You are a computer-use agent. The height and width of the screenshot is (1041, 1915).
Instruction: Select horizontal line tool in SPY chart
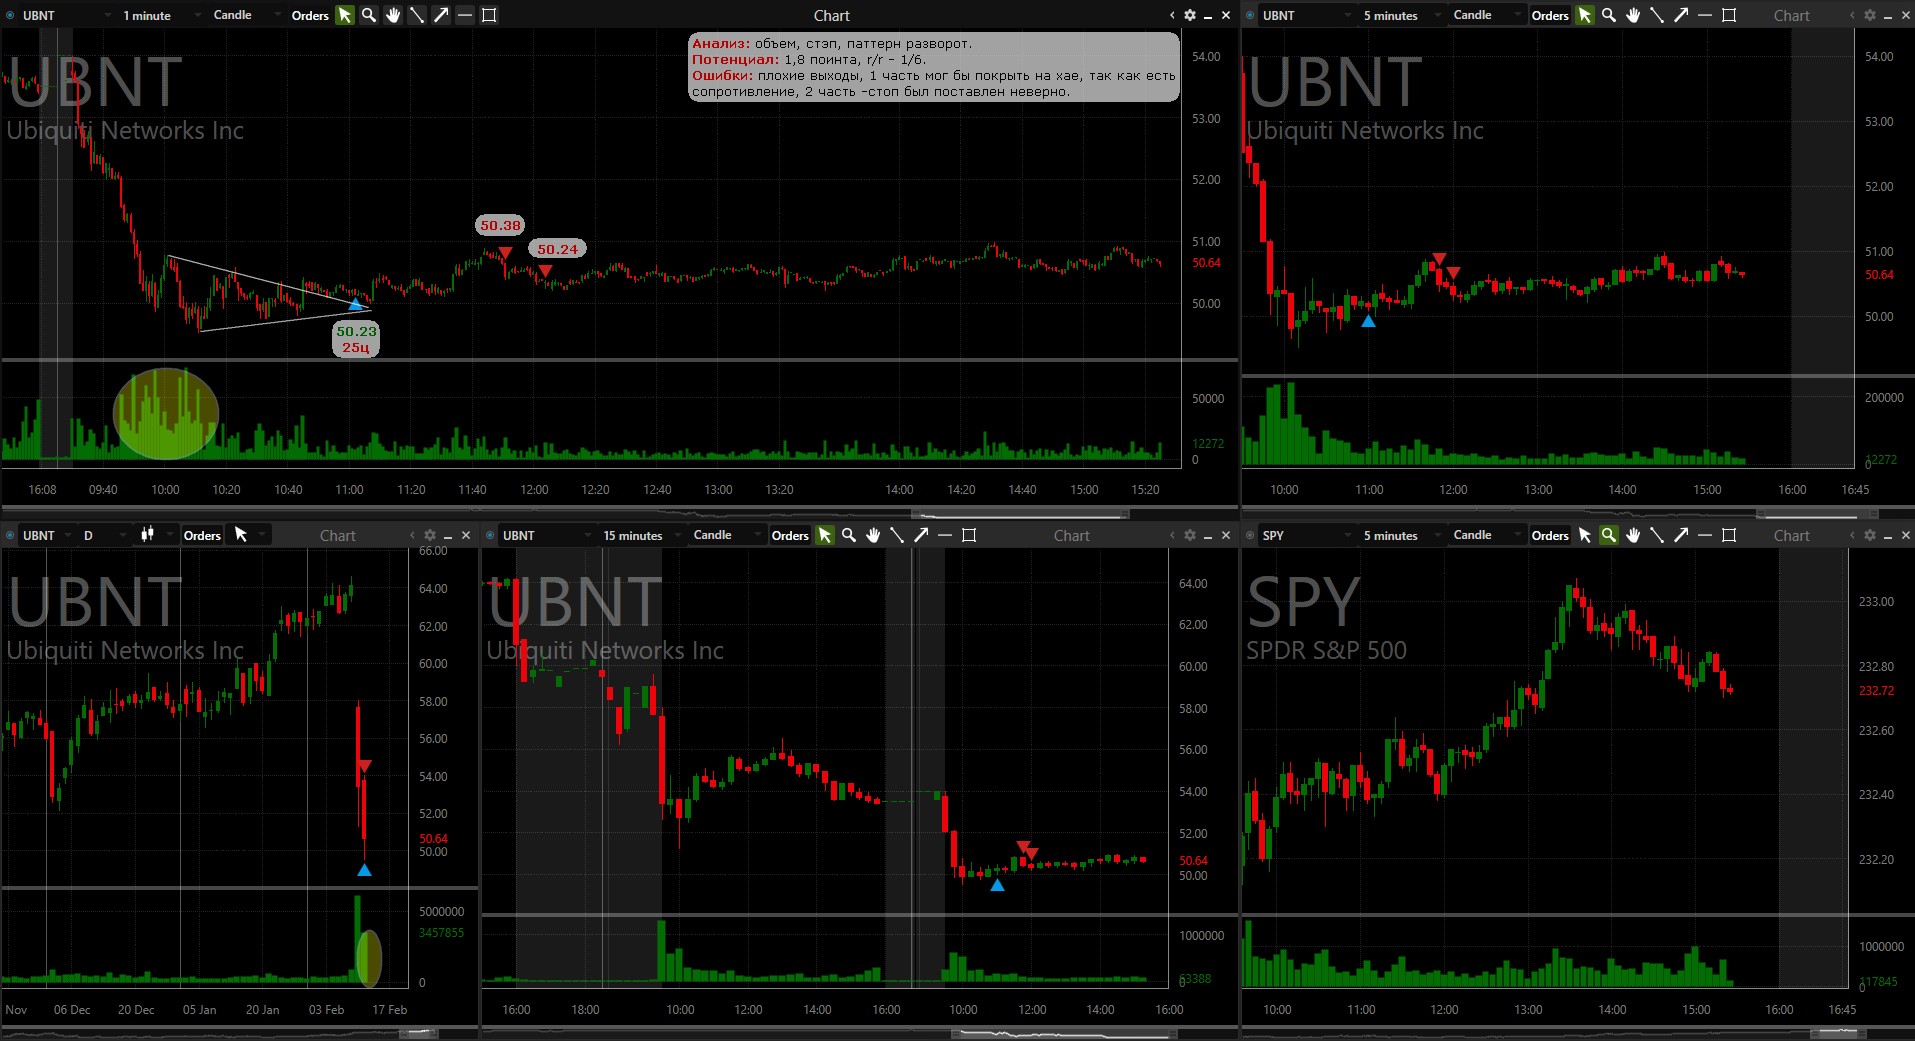(x=1705, y=535)
